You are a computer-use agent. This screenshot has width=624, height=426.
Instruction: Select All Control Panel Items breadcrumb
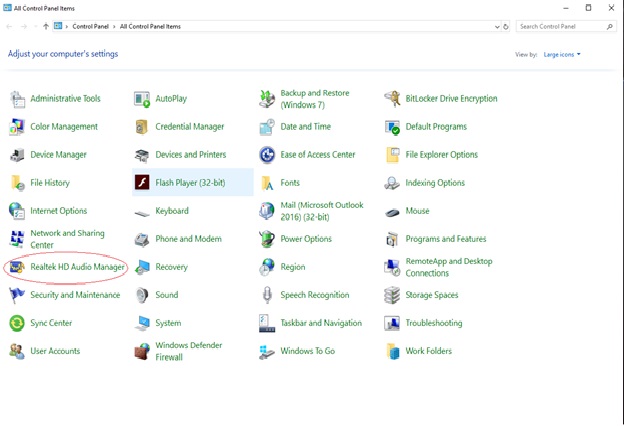pos(150,26)
